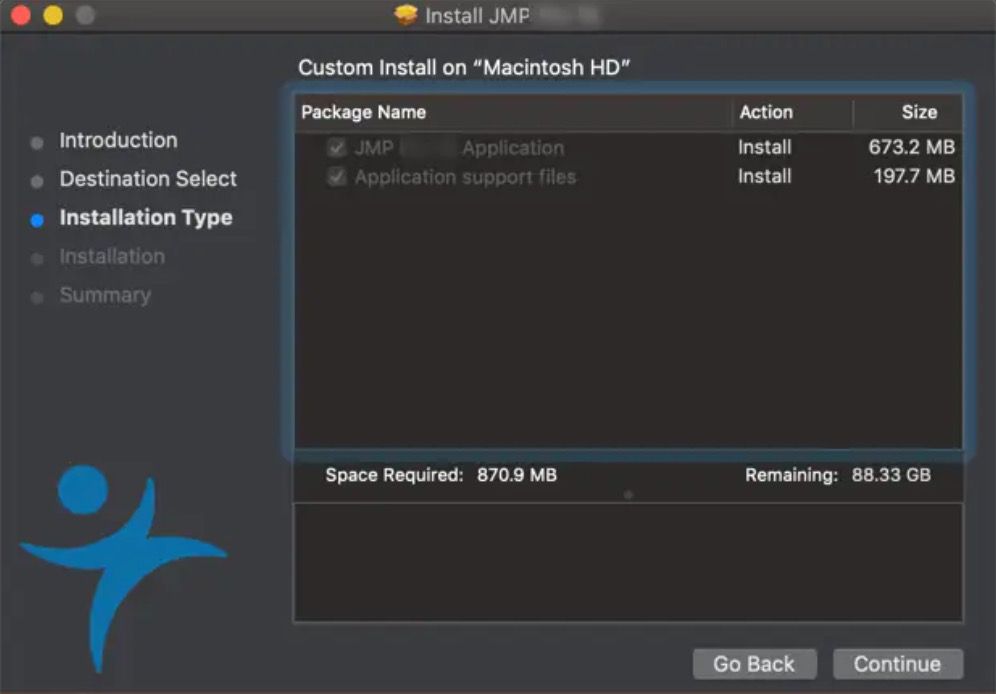Click the pane divider handle dot
996x694 pixels.
click(x=628, y=494)
